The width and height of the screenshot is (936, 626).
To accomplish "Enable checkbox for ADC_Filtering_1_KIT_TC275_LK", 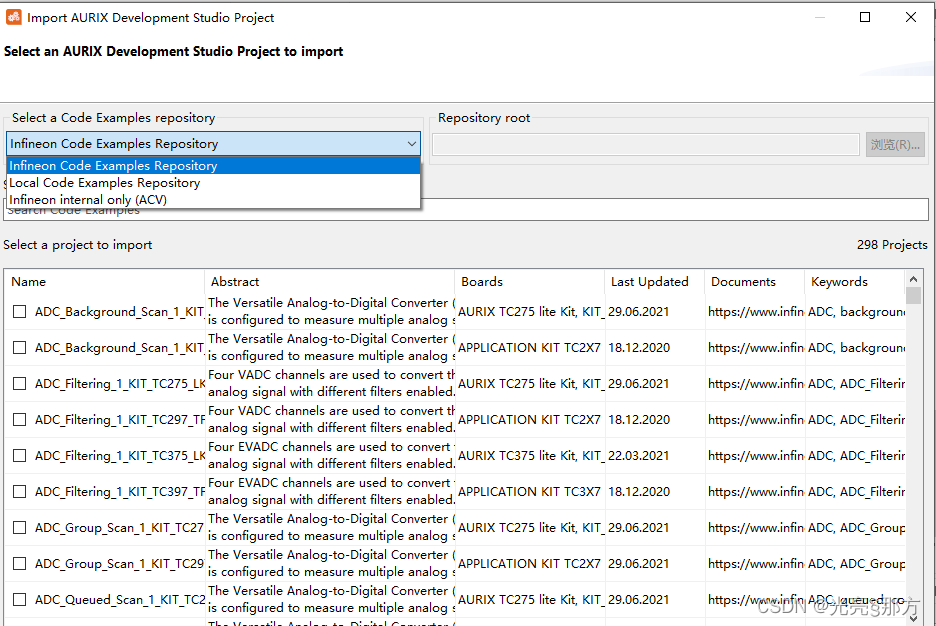I will [20, 384].
